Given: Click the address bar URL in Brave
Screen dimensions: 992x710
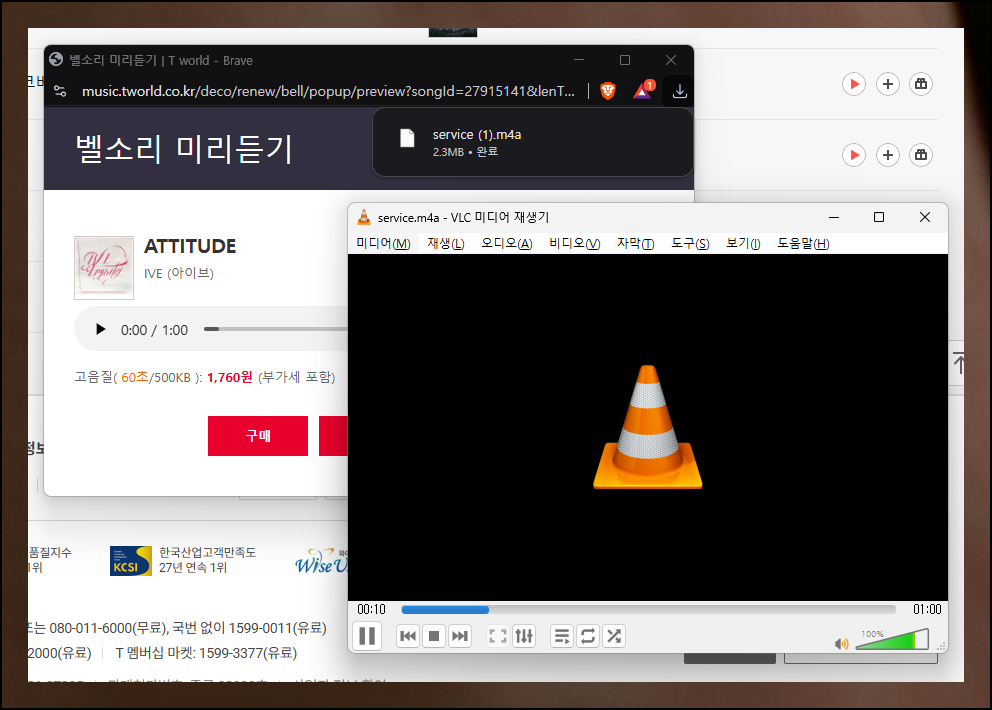Looking at the screenshot, I should tap(328, 91).
